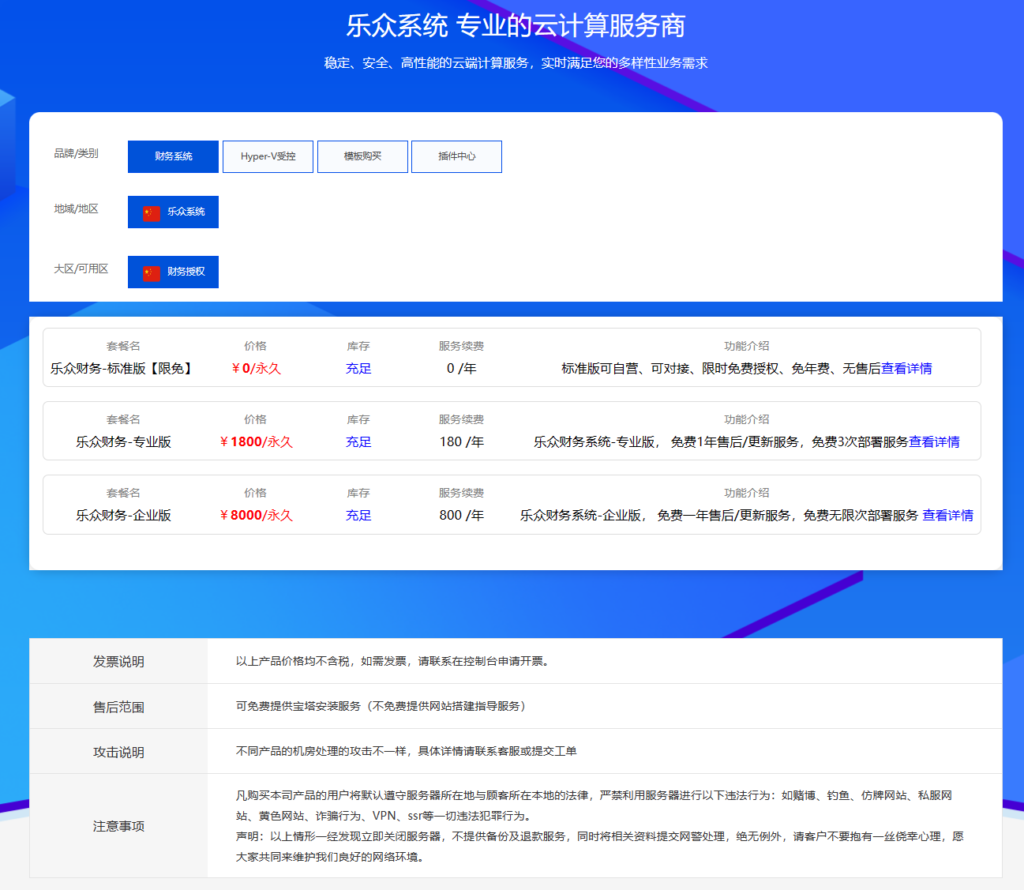Click 充足 stock status of 标准版 row
This screenshot has width=1024, height=890.
[359, 368]
